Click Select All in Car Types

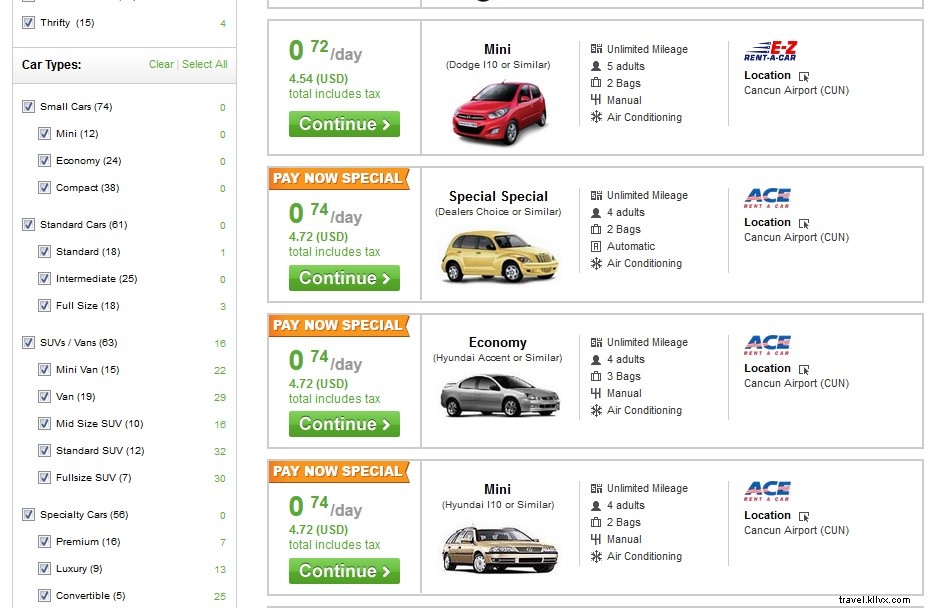[204, 64]
